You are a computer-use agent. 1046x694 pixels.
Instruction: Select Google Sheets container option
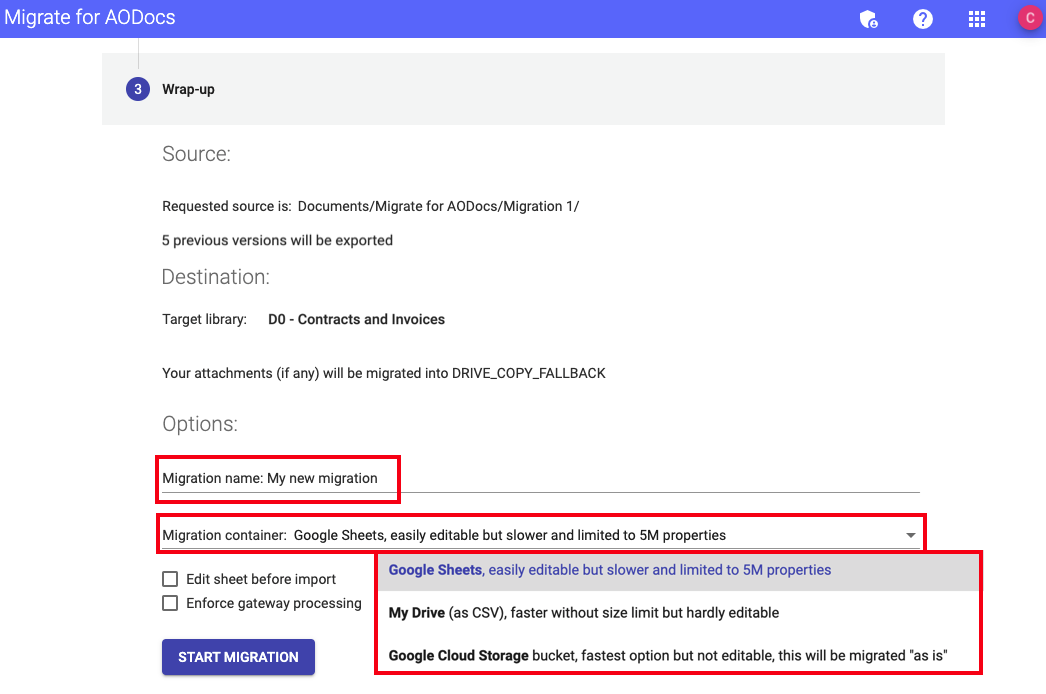678,570
